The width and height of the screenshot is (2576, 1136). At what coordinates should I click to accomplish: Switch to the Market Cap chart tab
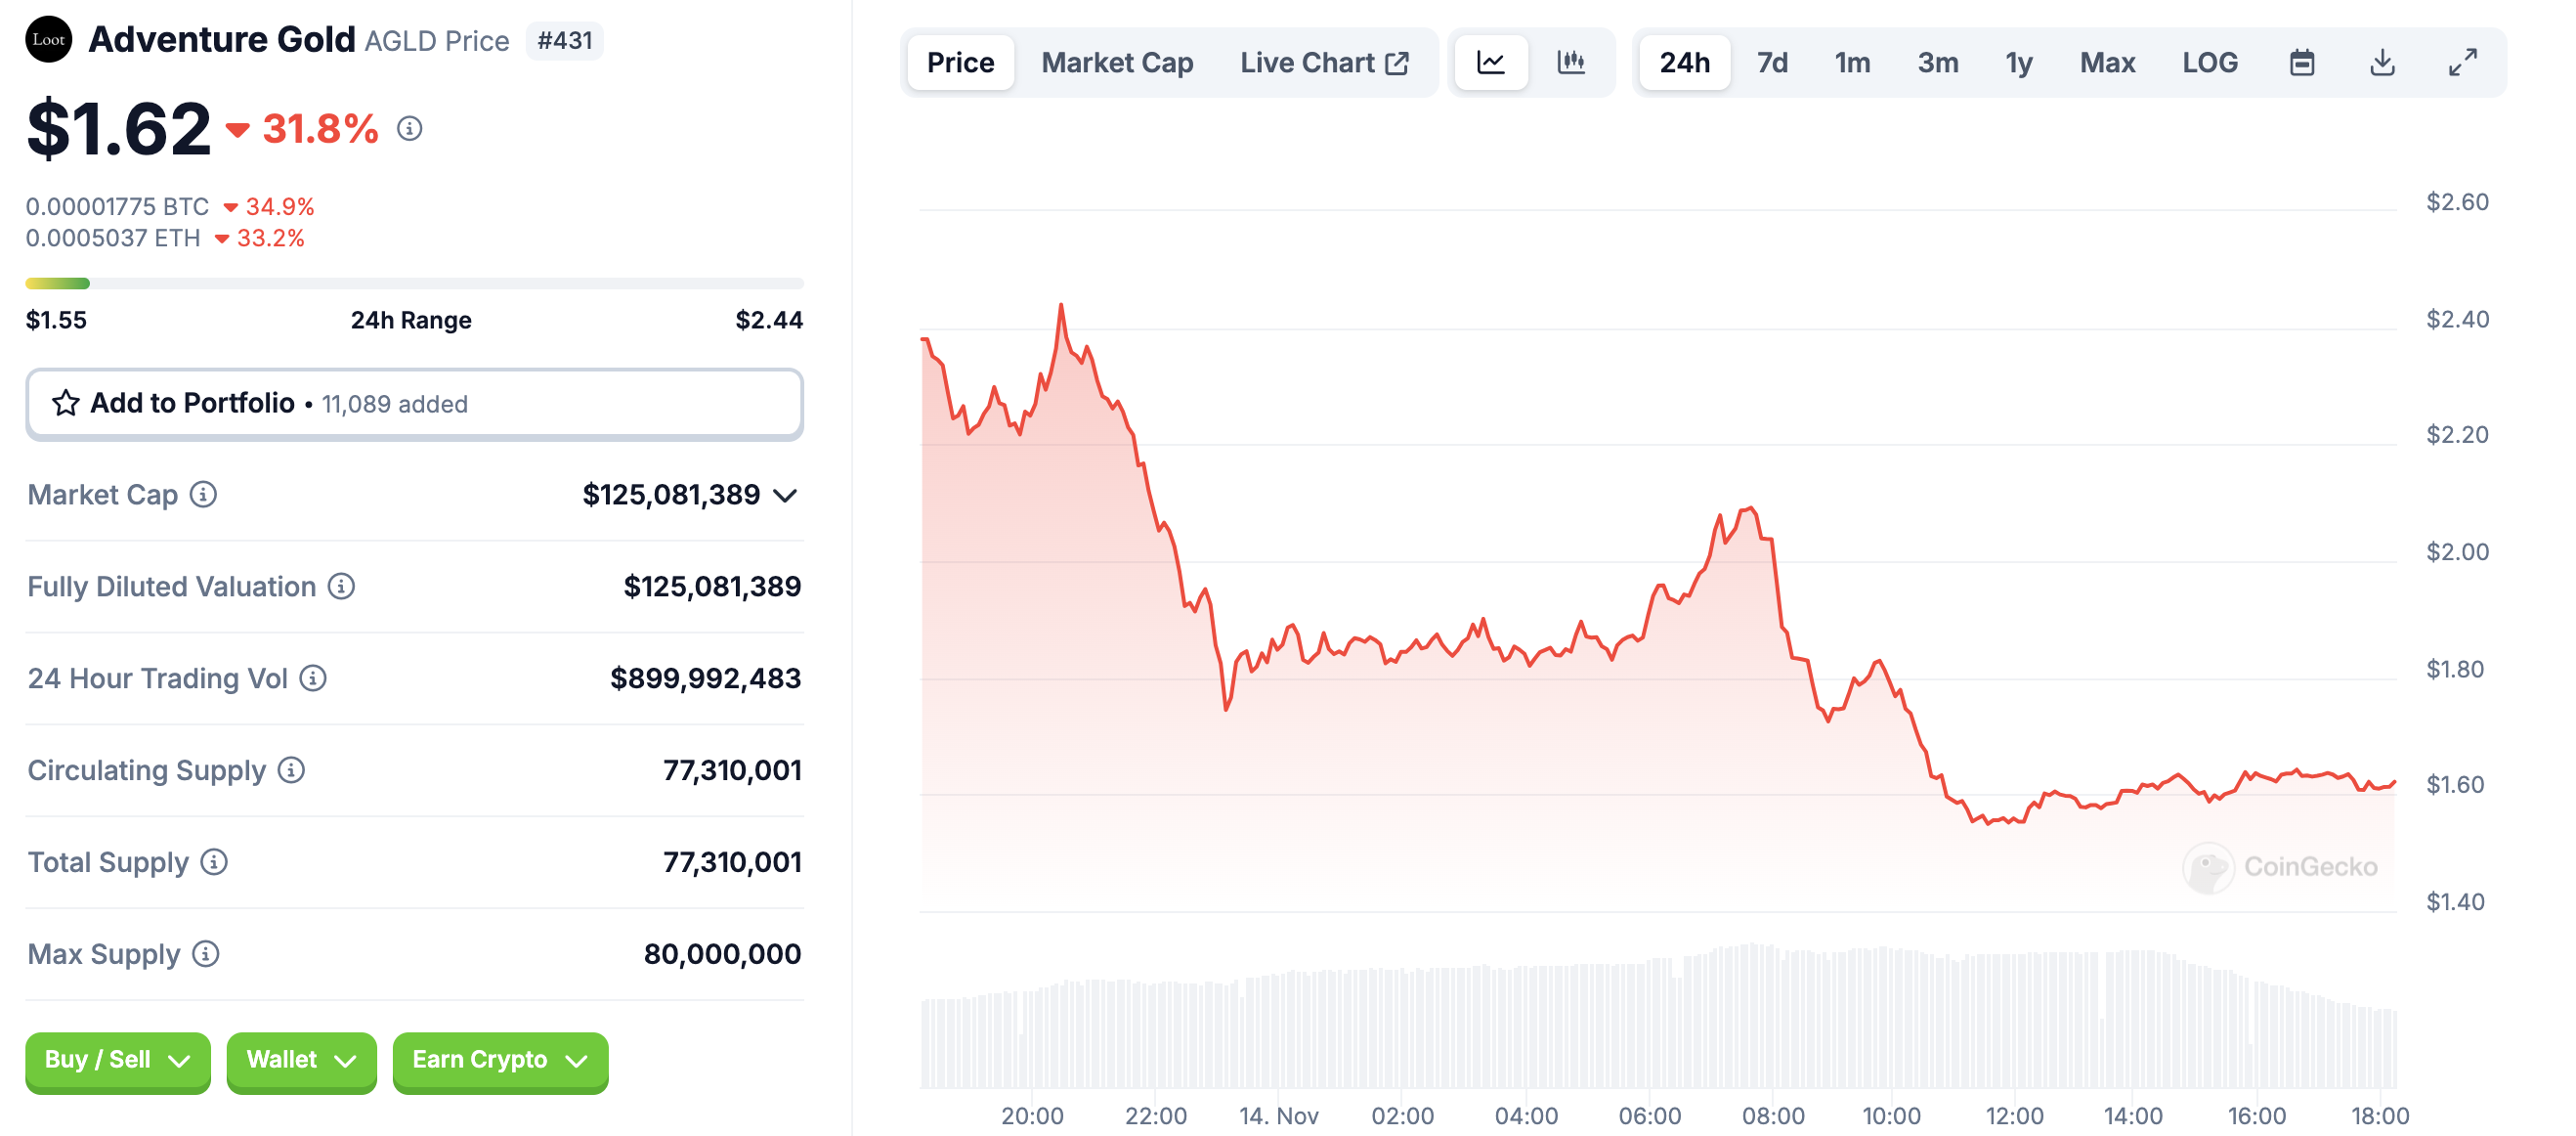coord(1117,63)
